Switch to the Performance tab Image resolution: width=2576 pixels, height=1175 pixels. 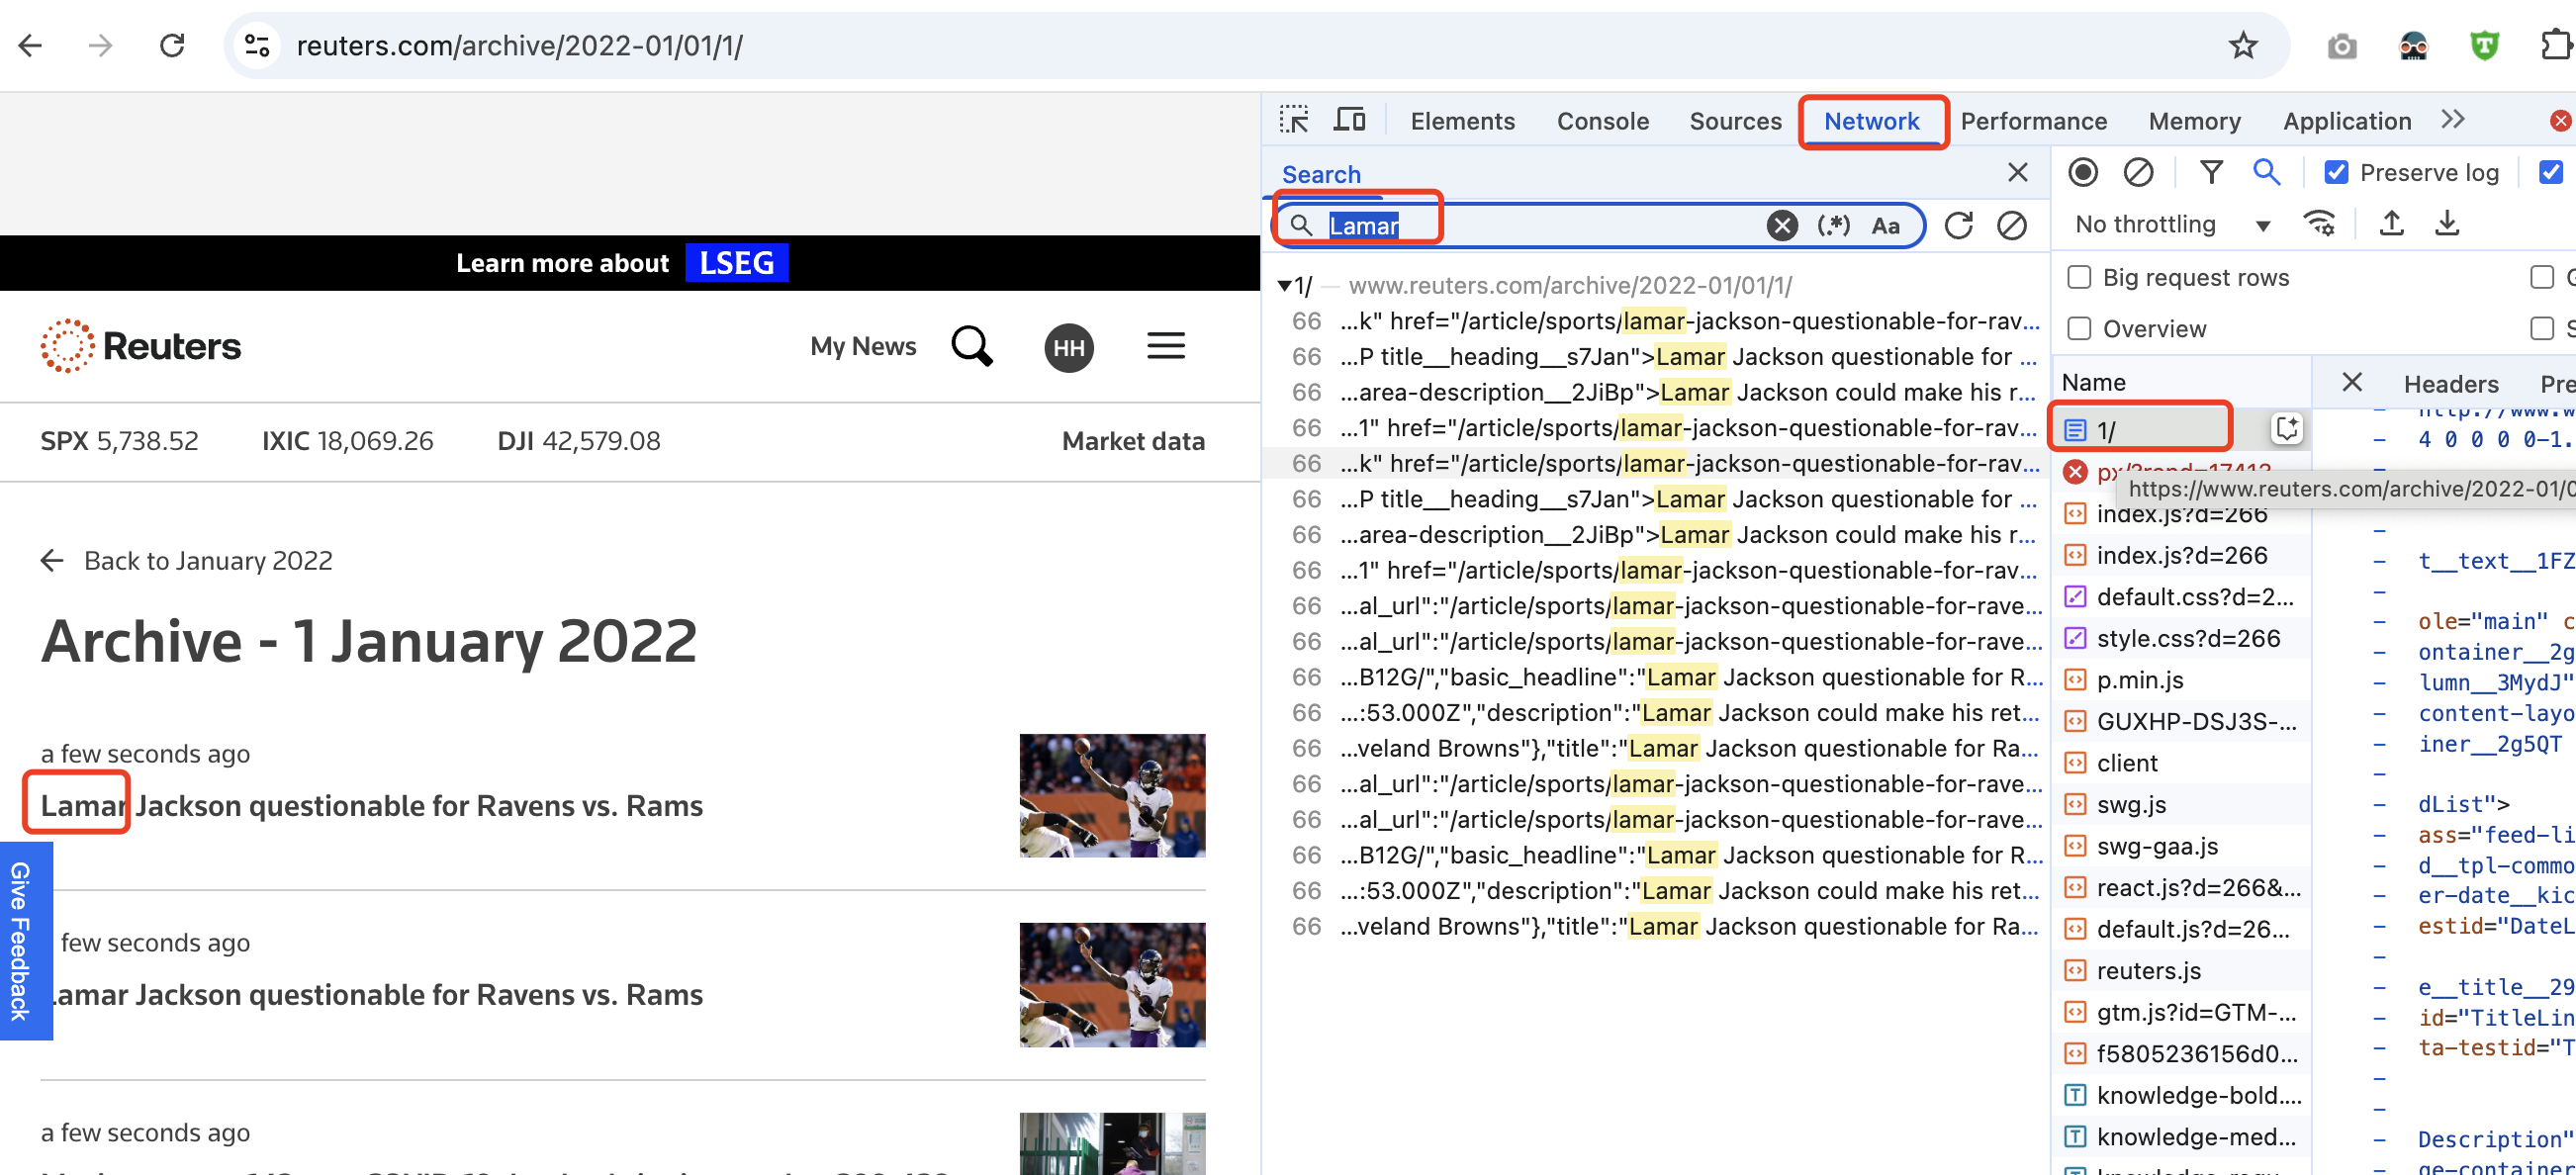click(x=2033, y=121)
